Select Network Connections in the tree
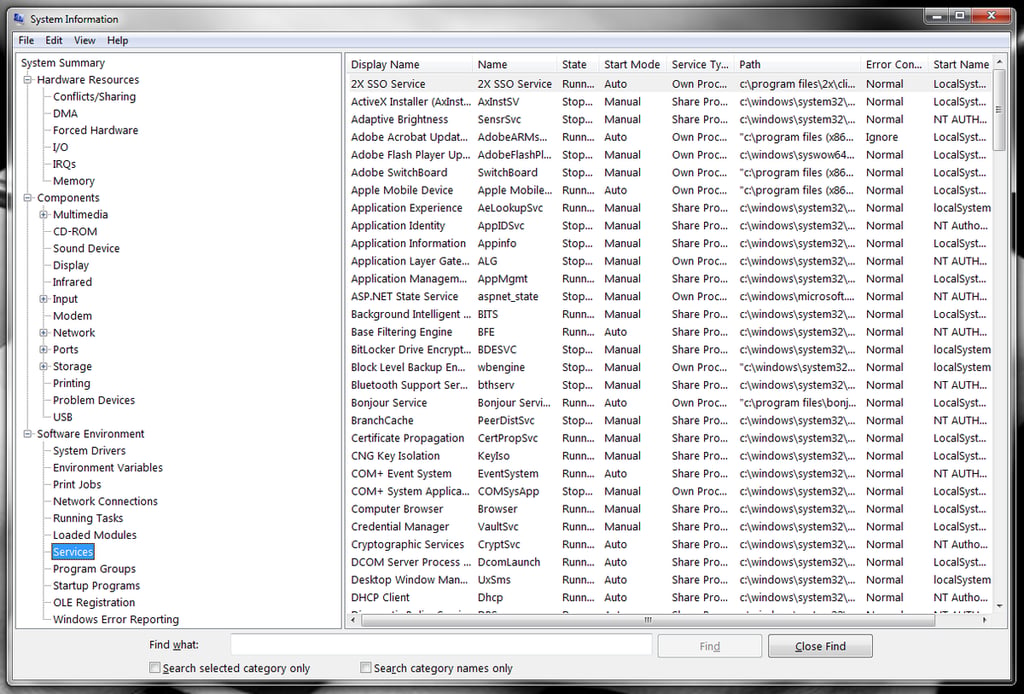 pos(105,501)
